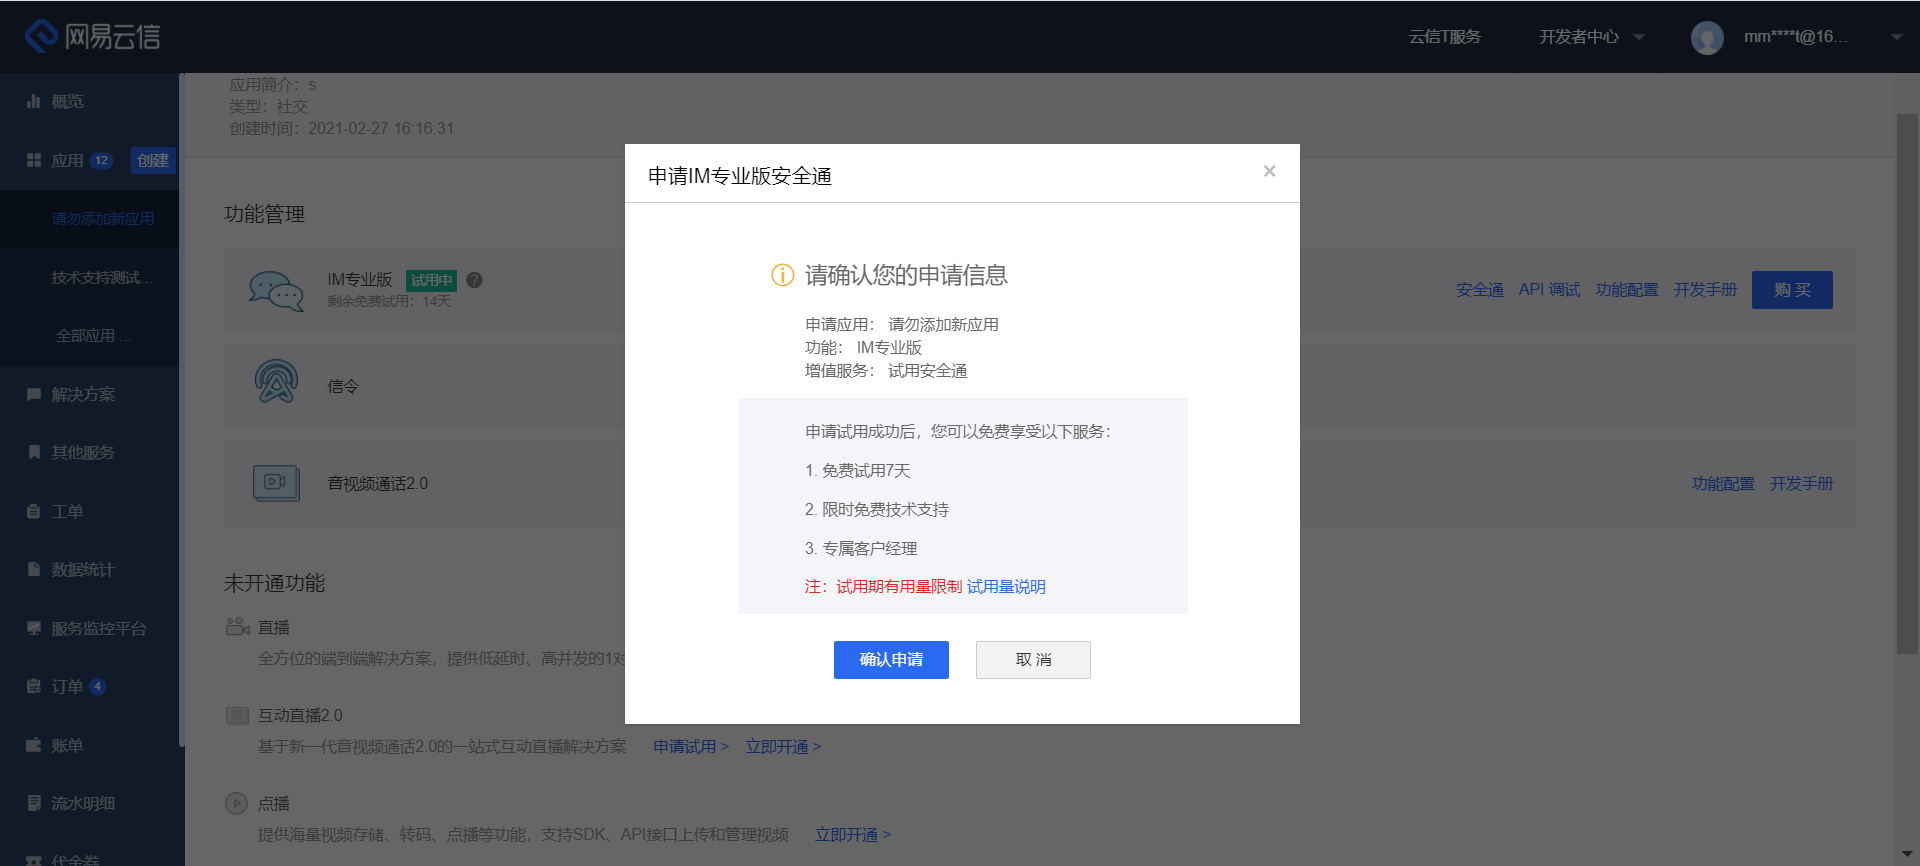Image resolution: width=1920 pixels, height=866 pixels.
Task: Click the 直播 camera icon
Action: click(x=237, y=627)
